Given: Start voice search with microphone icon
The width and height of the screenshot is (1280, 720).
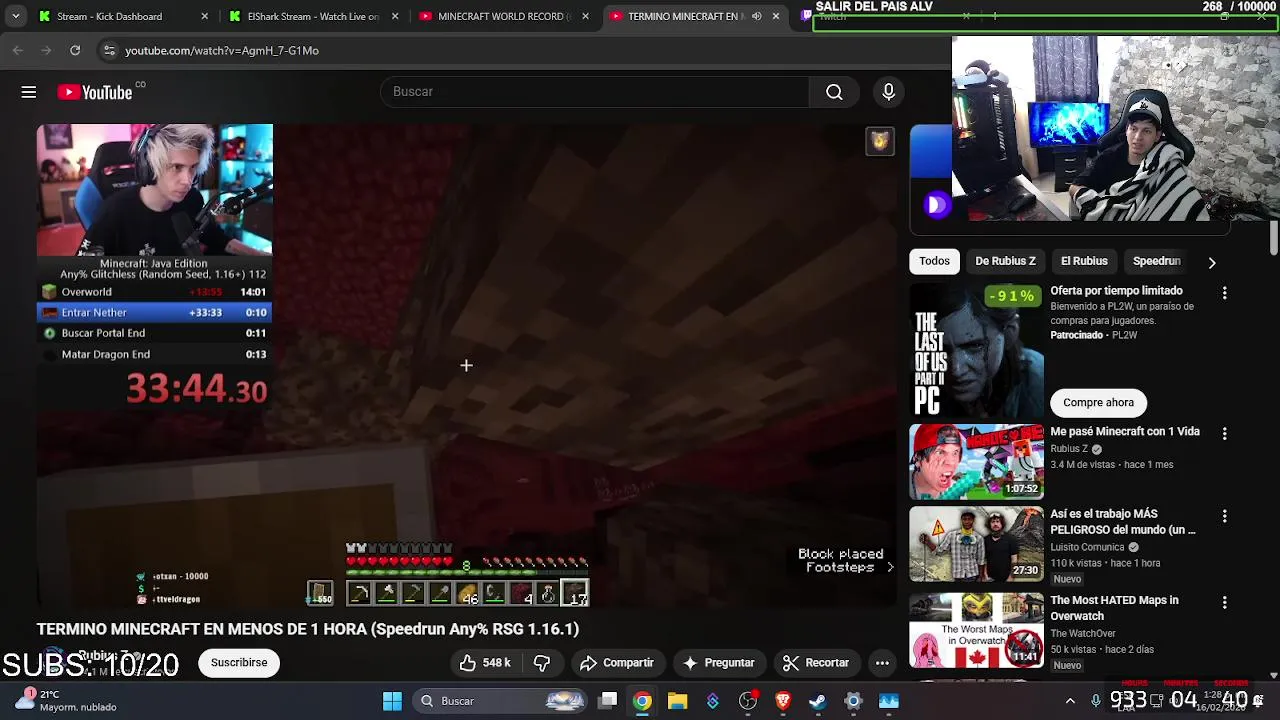Looking at the screenshot, I should 888,92.
